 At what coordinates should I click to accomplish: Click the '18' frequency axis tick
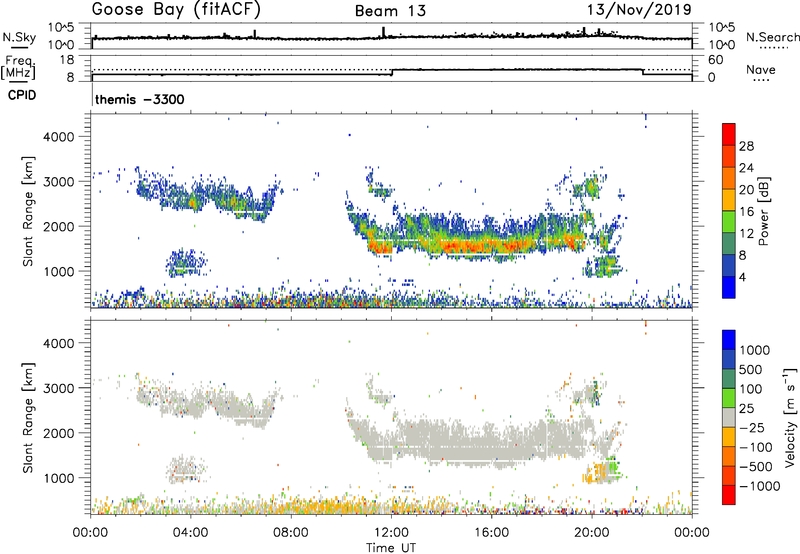(x=67, y=60)
